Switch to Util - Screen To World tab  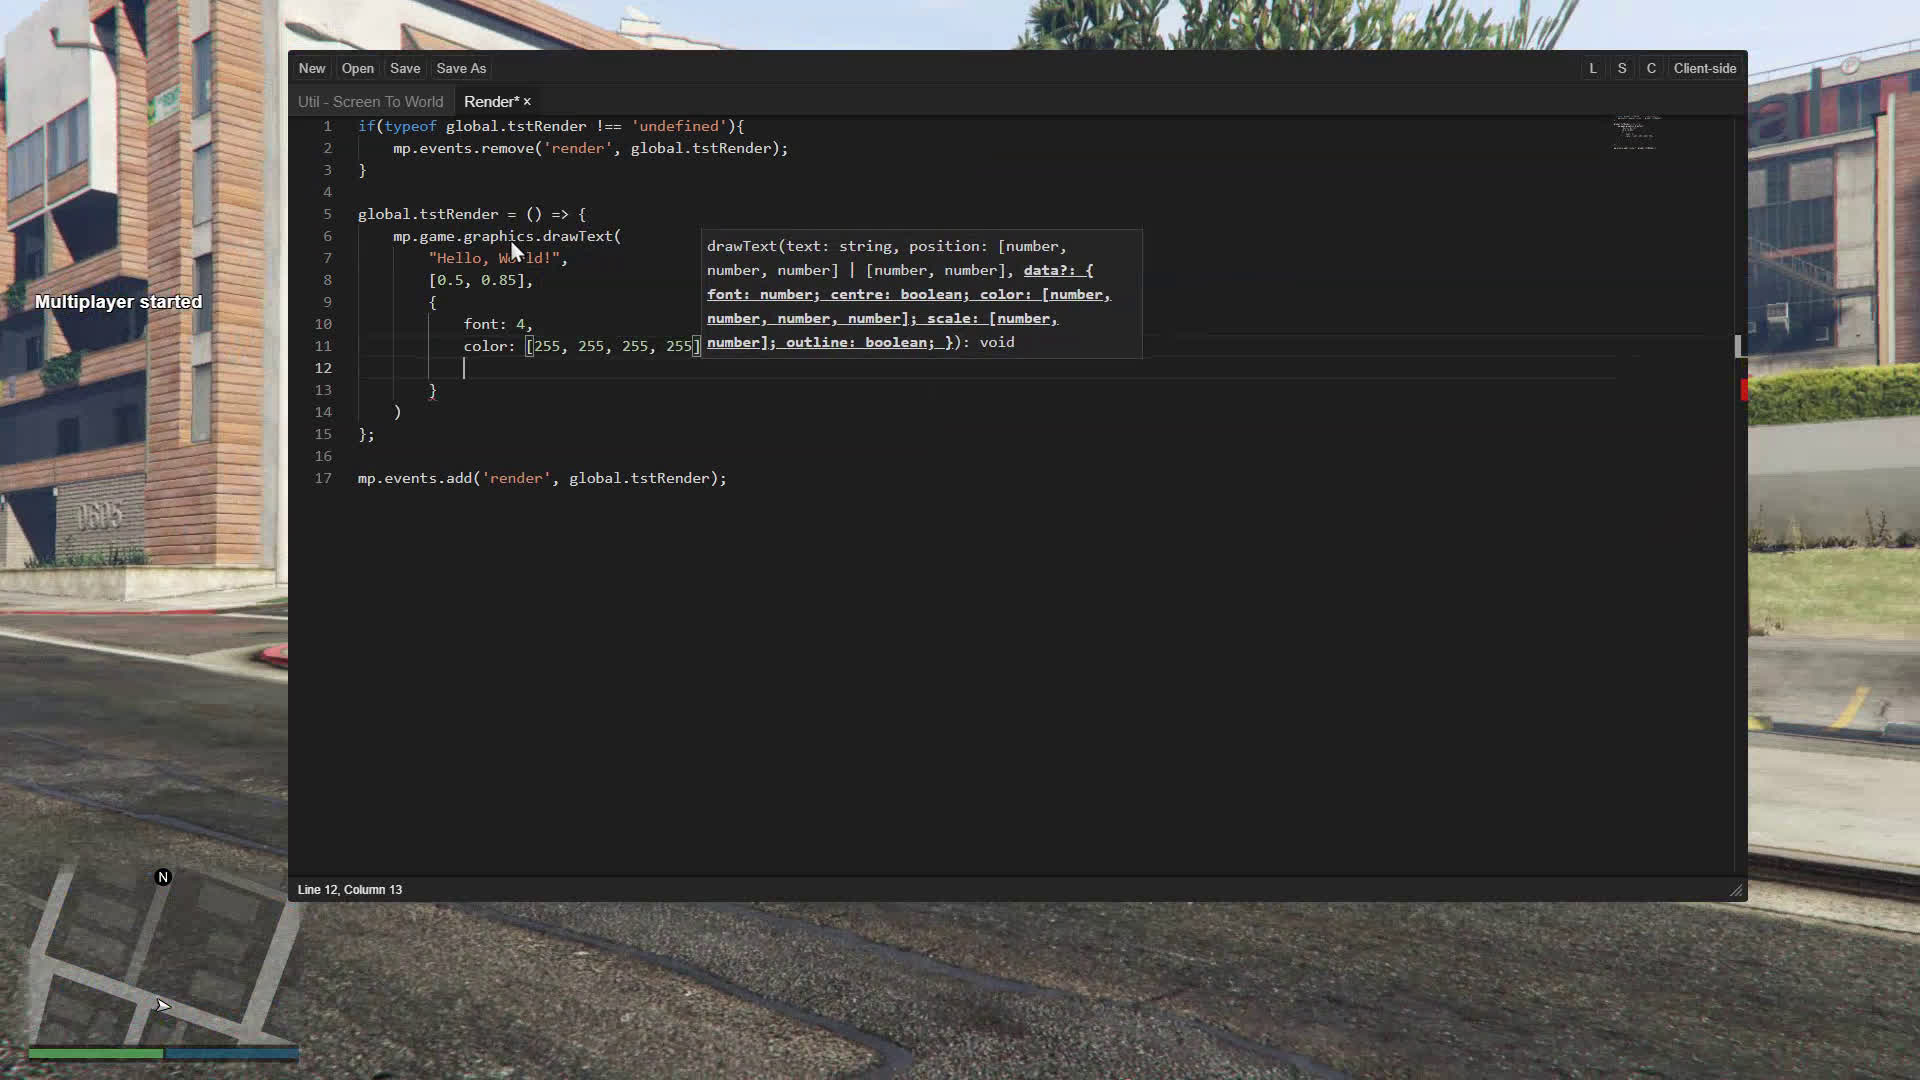coord(370,102)
